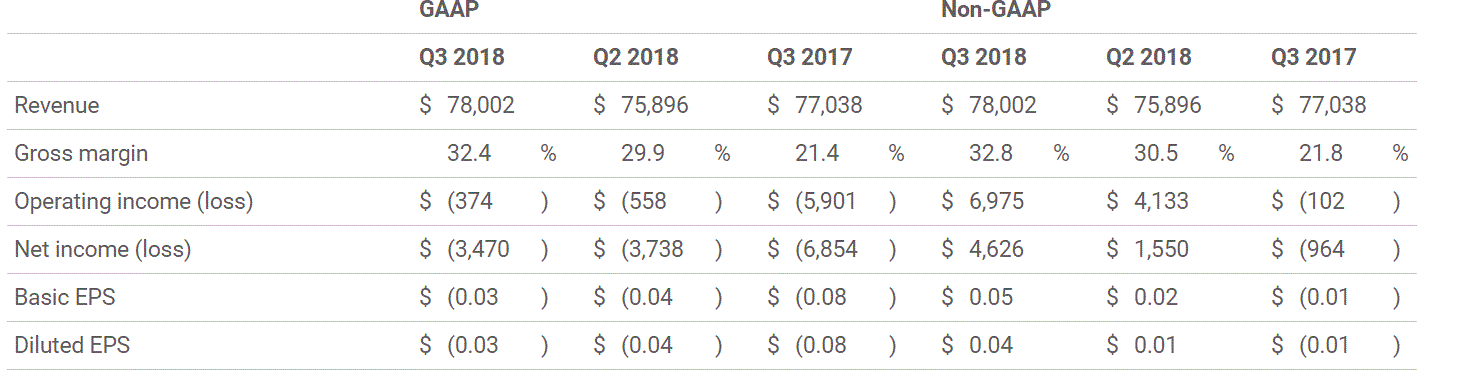Click the Non-GAAP gross margin value 21.8
Viewport: 1459px width, 387px height.
(x=1323, y=153)
